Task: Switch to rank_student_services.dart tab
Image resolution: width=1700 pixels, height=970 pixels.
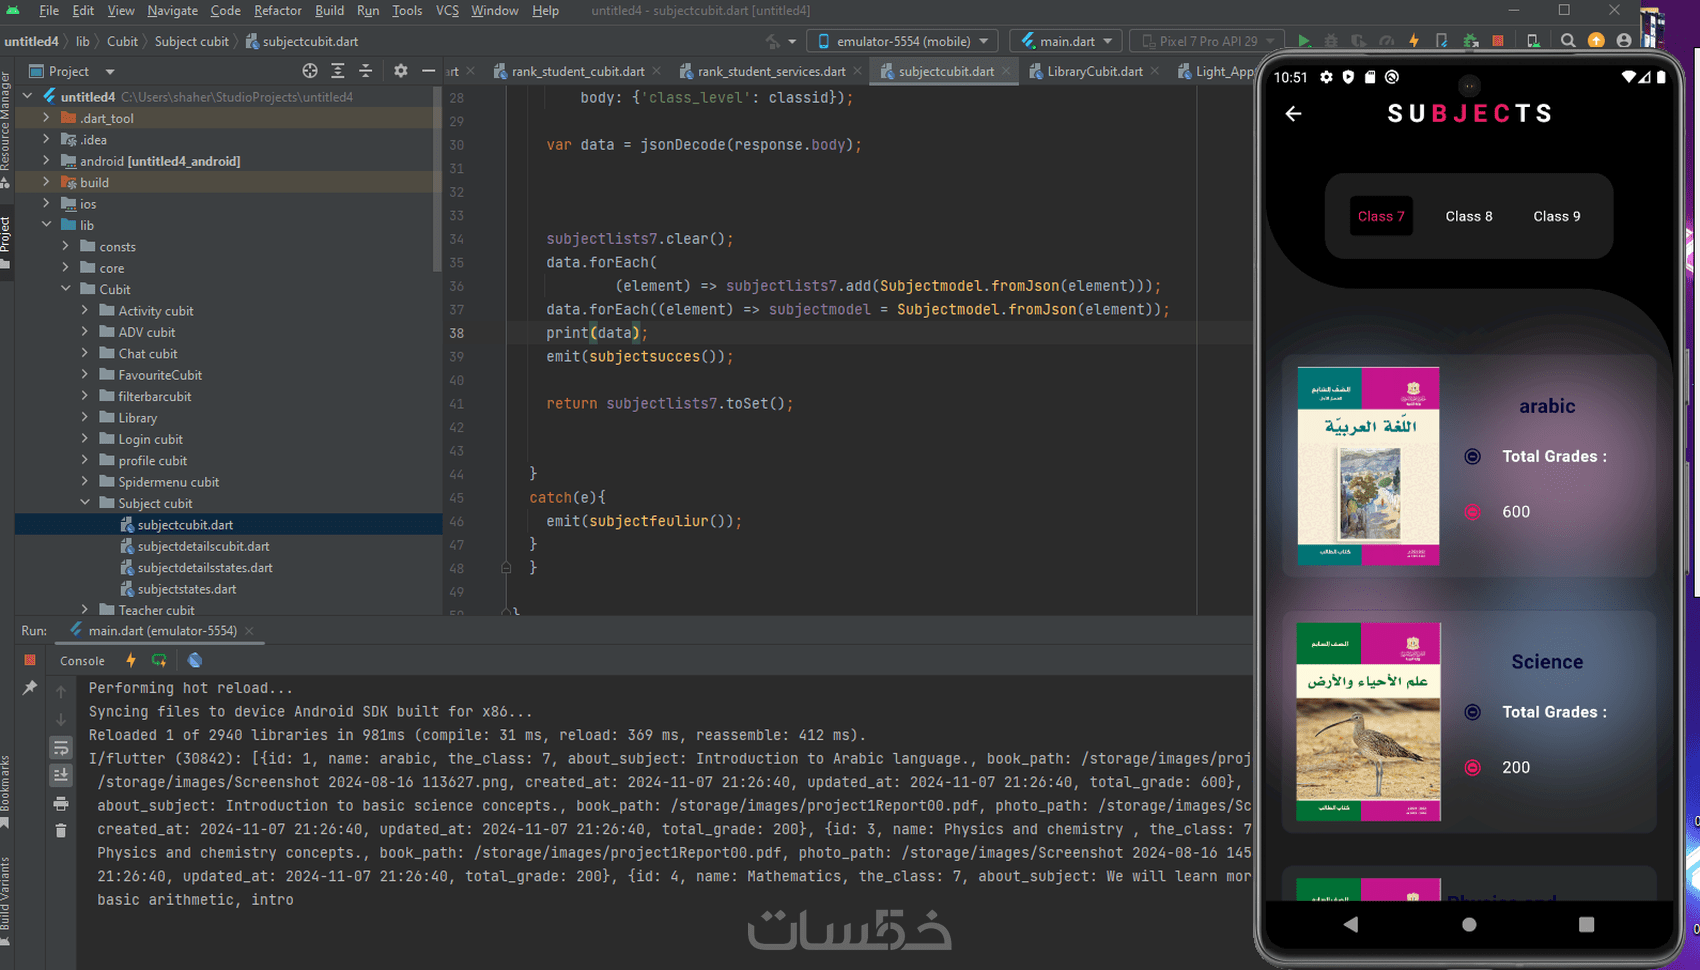Action: click(772, 71)
